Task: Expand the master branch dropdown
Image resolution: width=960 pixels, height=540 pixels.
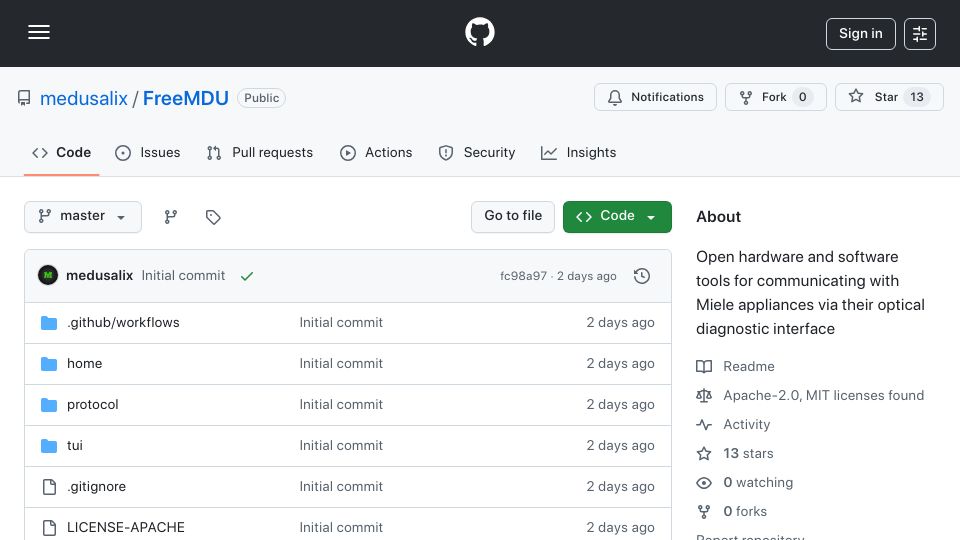Action: pos(83,217)
